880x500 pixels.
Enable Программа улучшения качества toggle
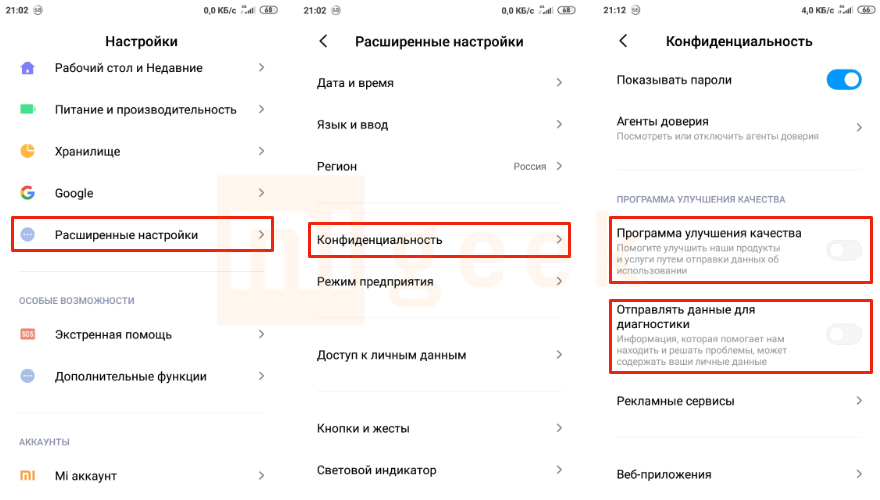[x=843, y=251]
